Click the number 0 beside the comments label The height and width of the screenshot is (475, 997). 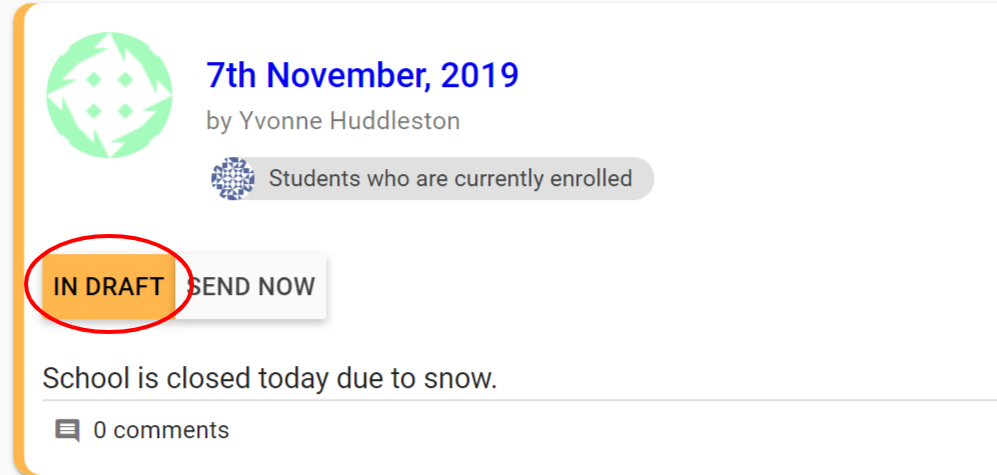click(100, 431)
